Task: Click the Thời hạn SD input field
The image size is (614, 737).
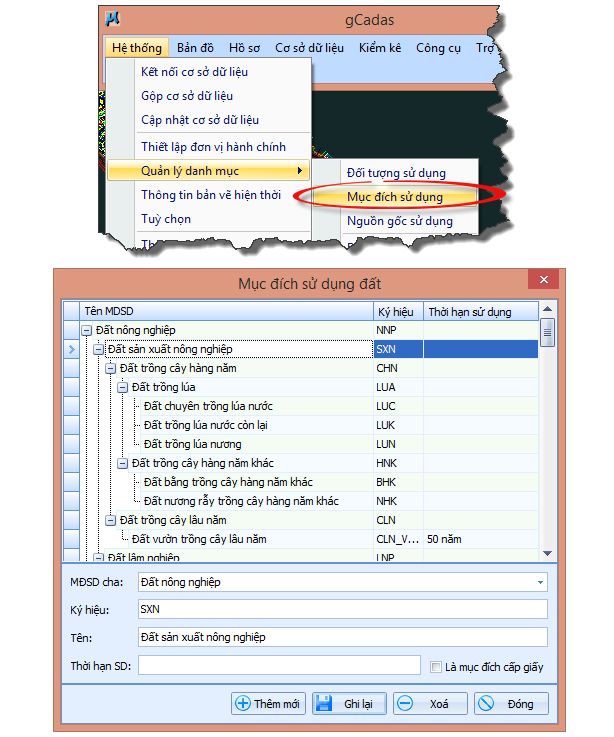Action: pyautogui.click(x=279, y=666)
